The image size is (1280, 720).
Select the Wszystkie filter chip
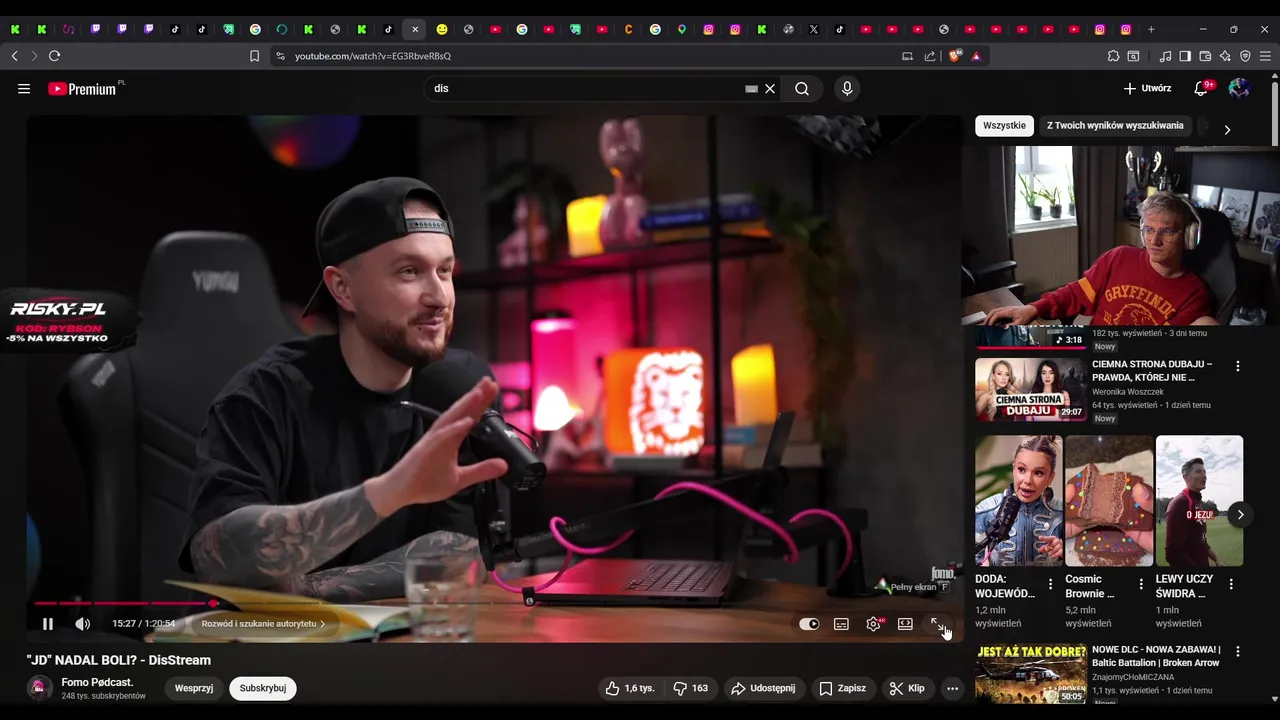1004,126
